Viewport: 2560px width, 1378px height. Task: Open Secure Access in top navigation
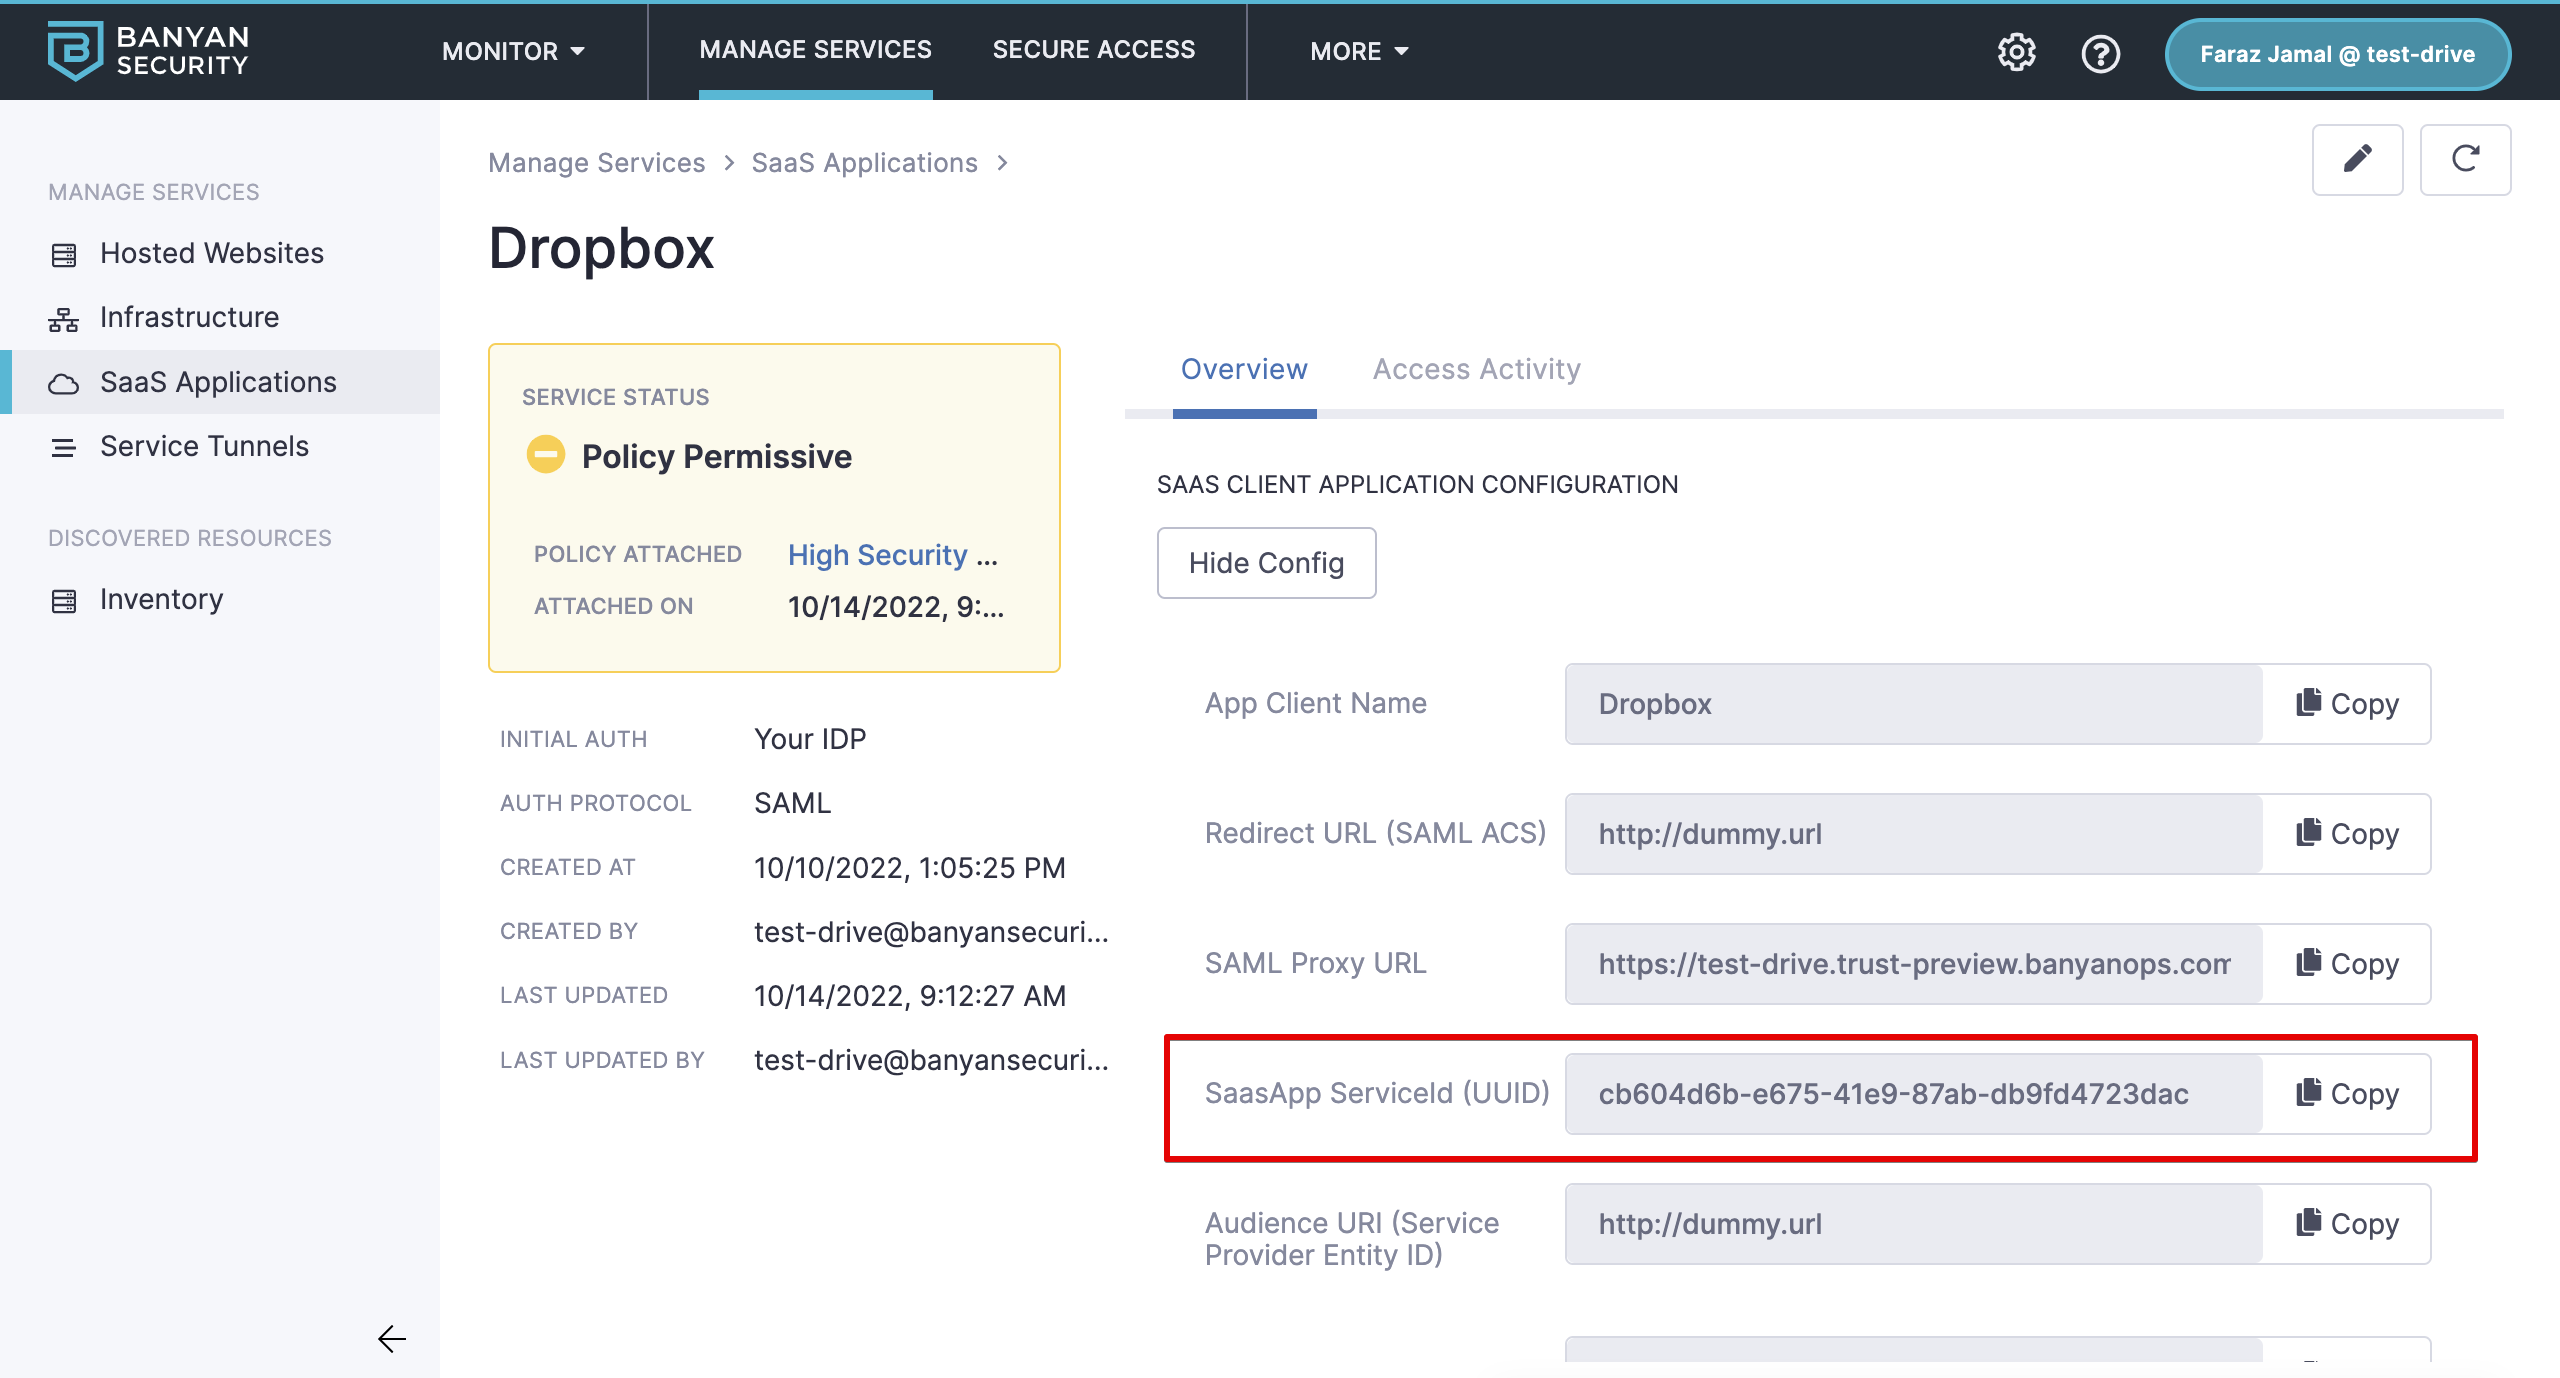pos(1093,50)
